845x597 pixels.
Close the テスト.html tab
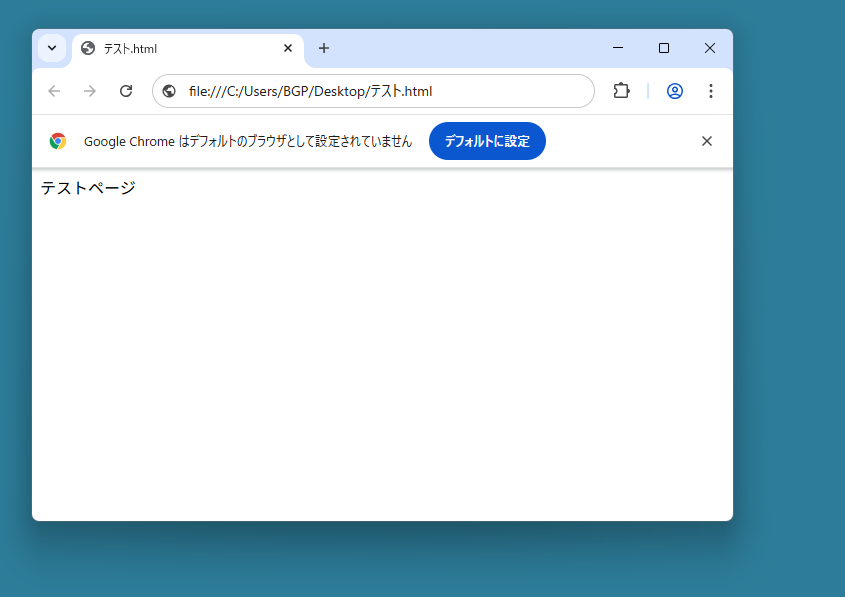[288, 48]
